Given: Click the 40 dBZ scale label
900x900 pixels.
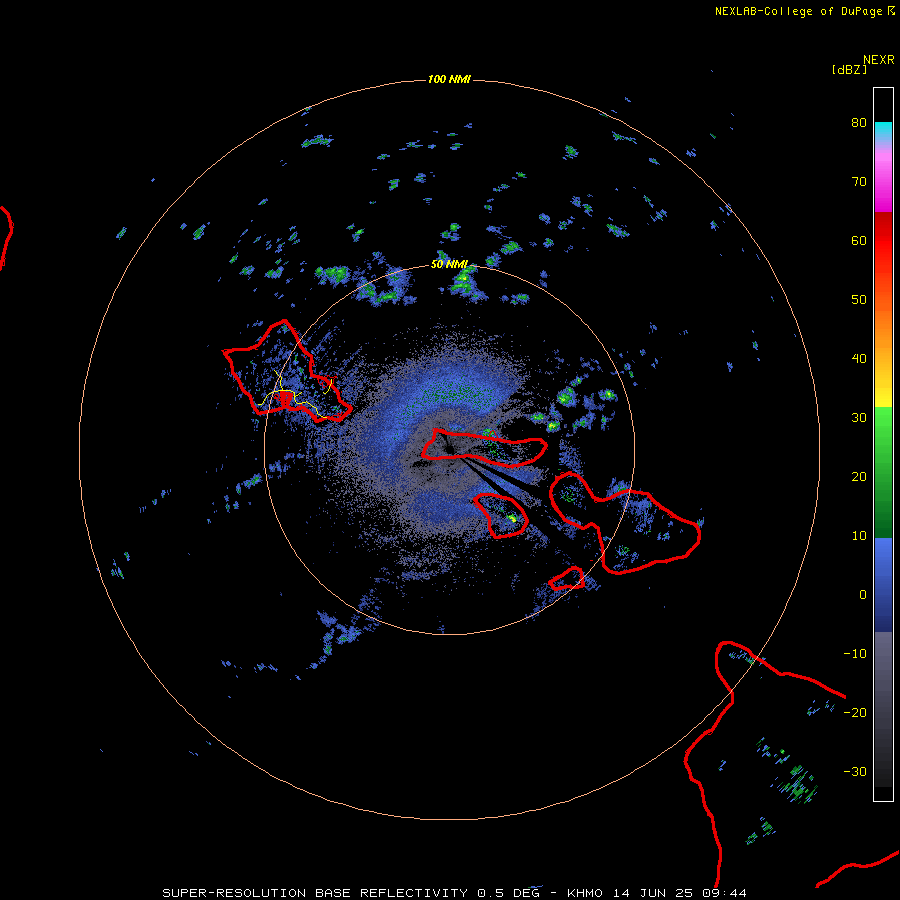Looking at the screenshot, I should coord(859,359).
